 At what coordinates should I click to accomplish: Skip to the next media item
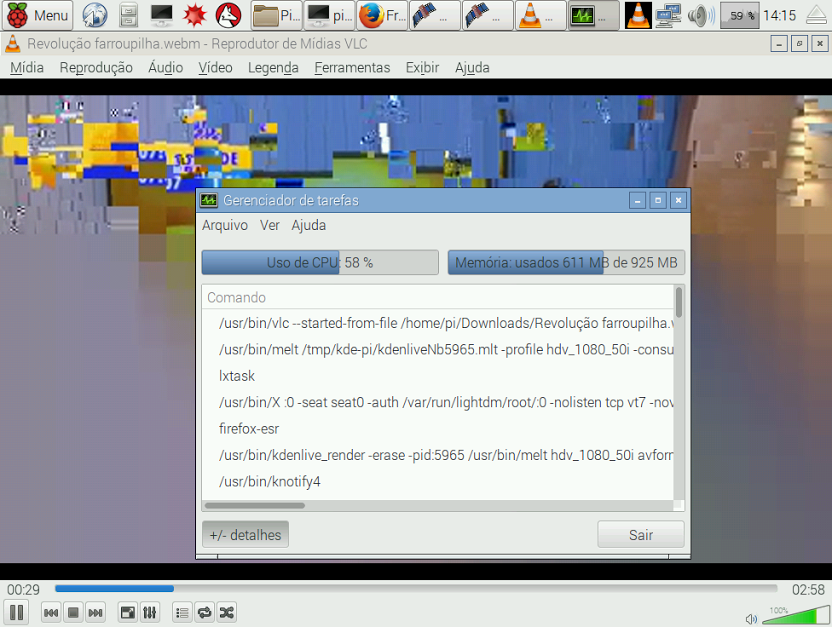(x=96, y=613)
